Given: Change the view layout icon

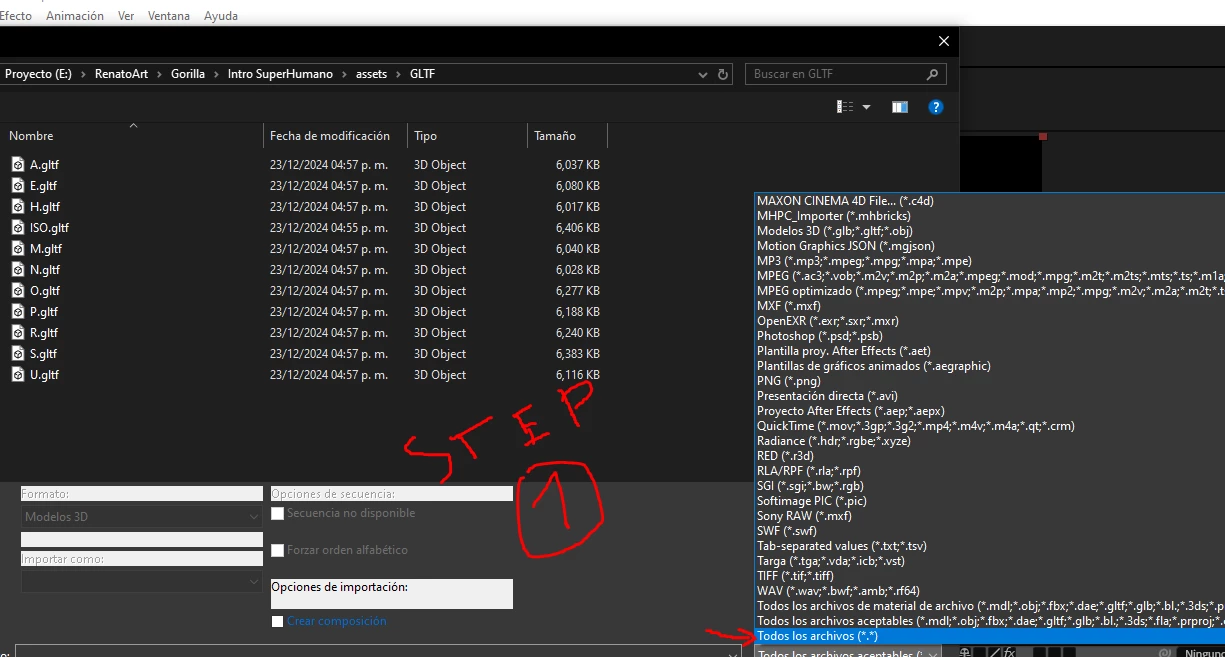Looking at the screenshot, I should (x=845, y=107).
